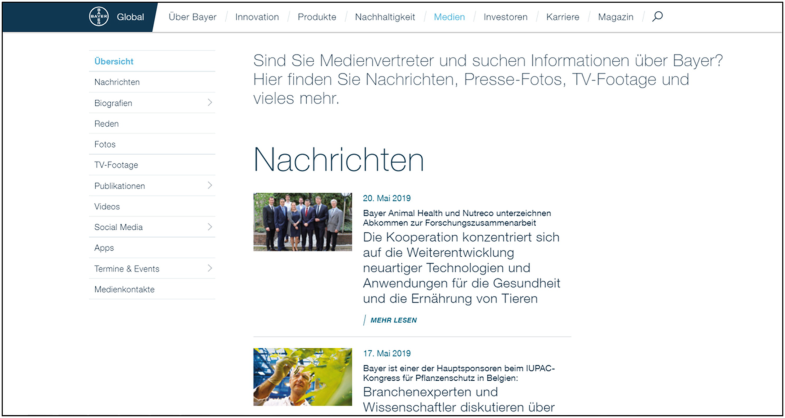Open the Magazin menu
785x418 pixels.
coord(615,17)
